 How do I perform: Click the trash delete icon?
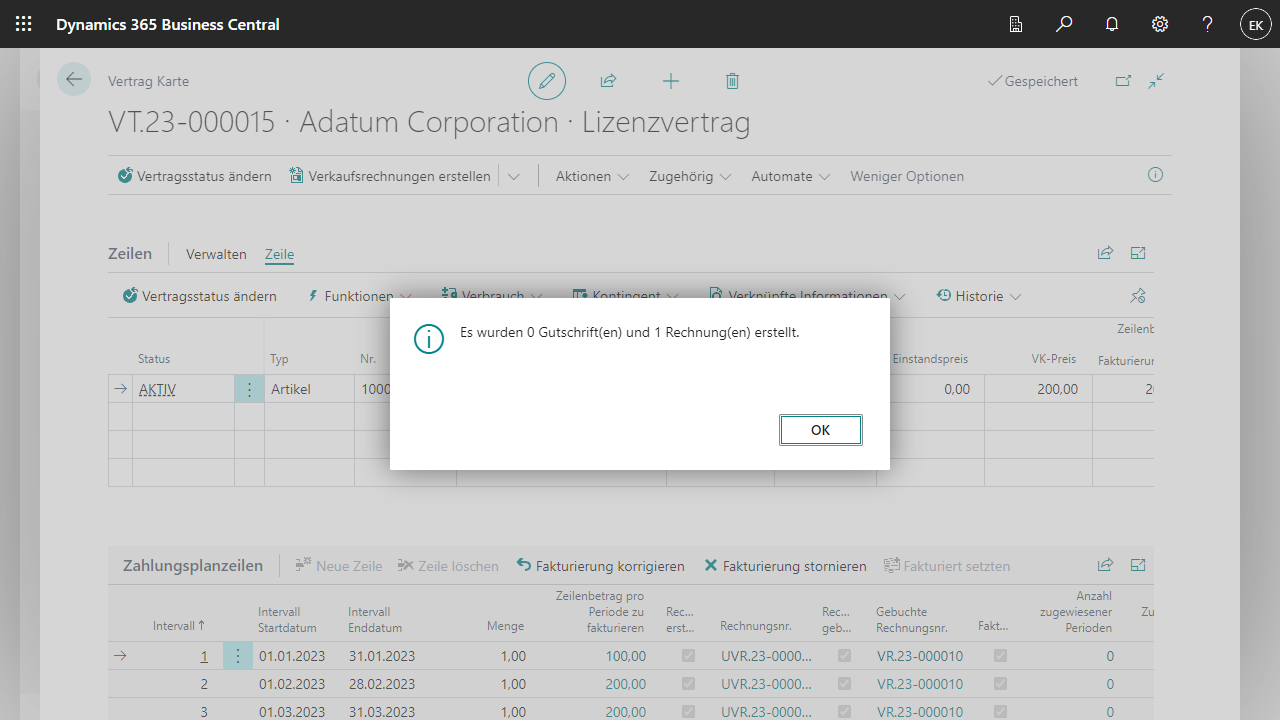click(732, 81)
